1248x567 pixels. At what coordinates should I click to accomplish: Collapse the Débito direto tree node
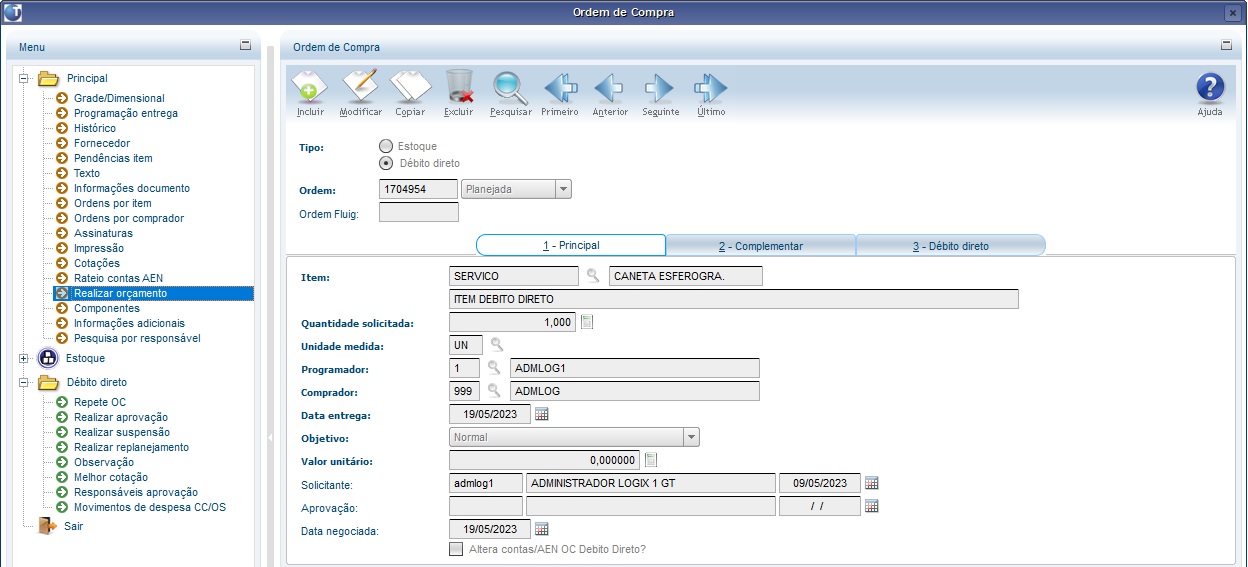(24, 382)
